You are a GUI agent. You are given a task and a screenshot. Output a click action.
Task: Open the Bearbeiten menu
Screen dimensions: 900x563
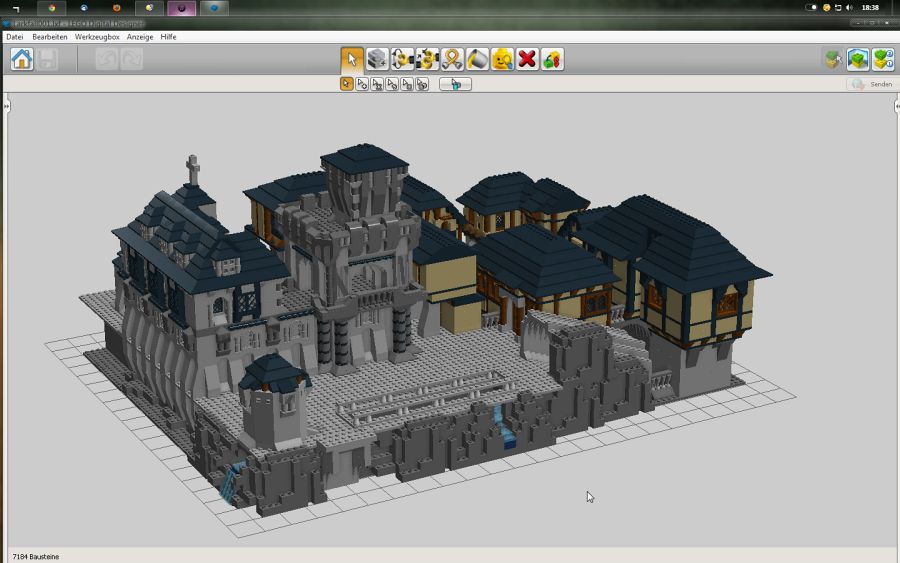click(50, 37)
